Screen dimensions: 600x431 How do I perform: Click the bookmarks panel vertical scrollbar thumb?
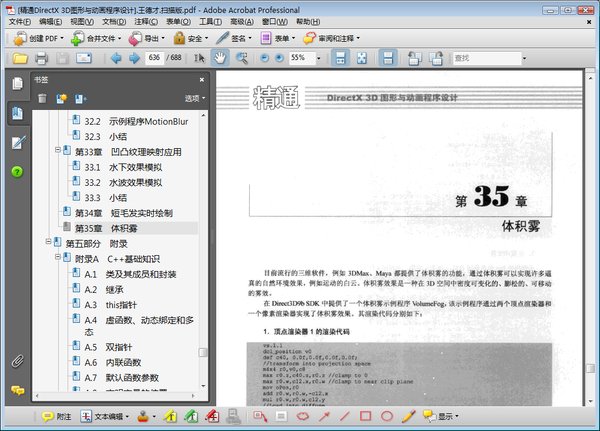(x=203, y=352)
